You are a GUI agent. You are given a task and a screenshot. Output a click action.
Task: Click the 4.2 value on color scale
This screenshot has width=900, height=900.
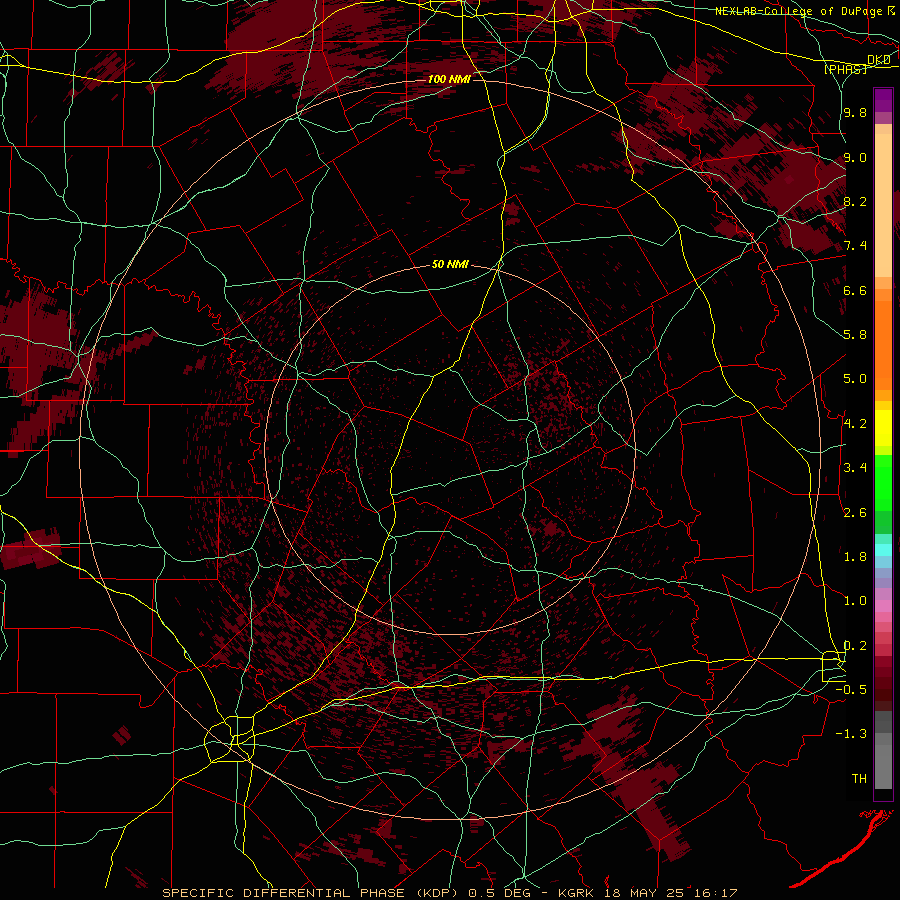coord(855,424)
